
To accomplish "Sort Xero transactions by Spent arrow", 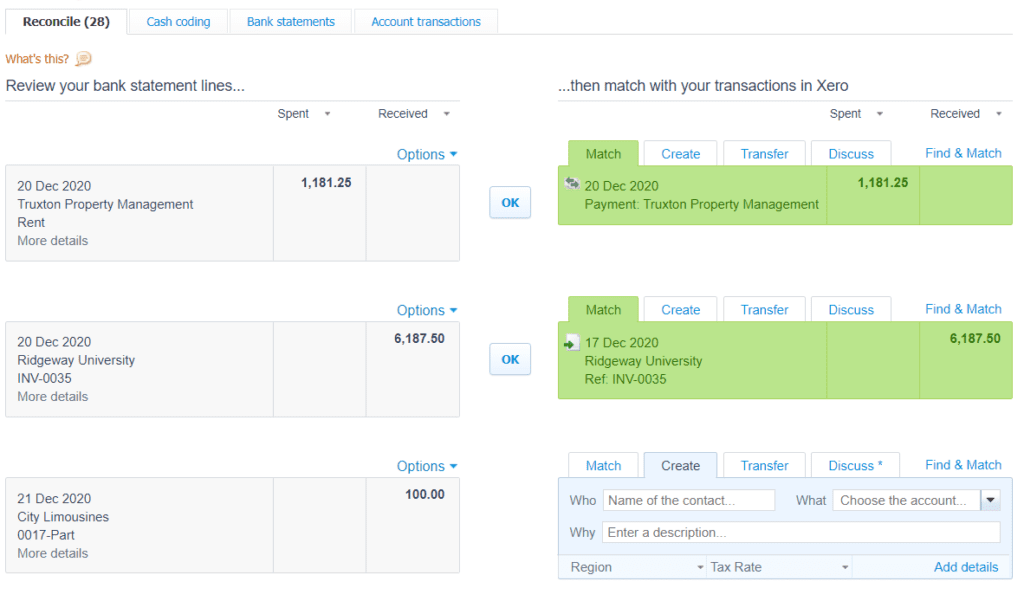I will (x=880, y=114).
